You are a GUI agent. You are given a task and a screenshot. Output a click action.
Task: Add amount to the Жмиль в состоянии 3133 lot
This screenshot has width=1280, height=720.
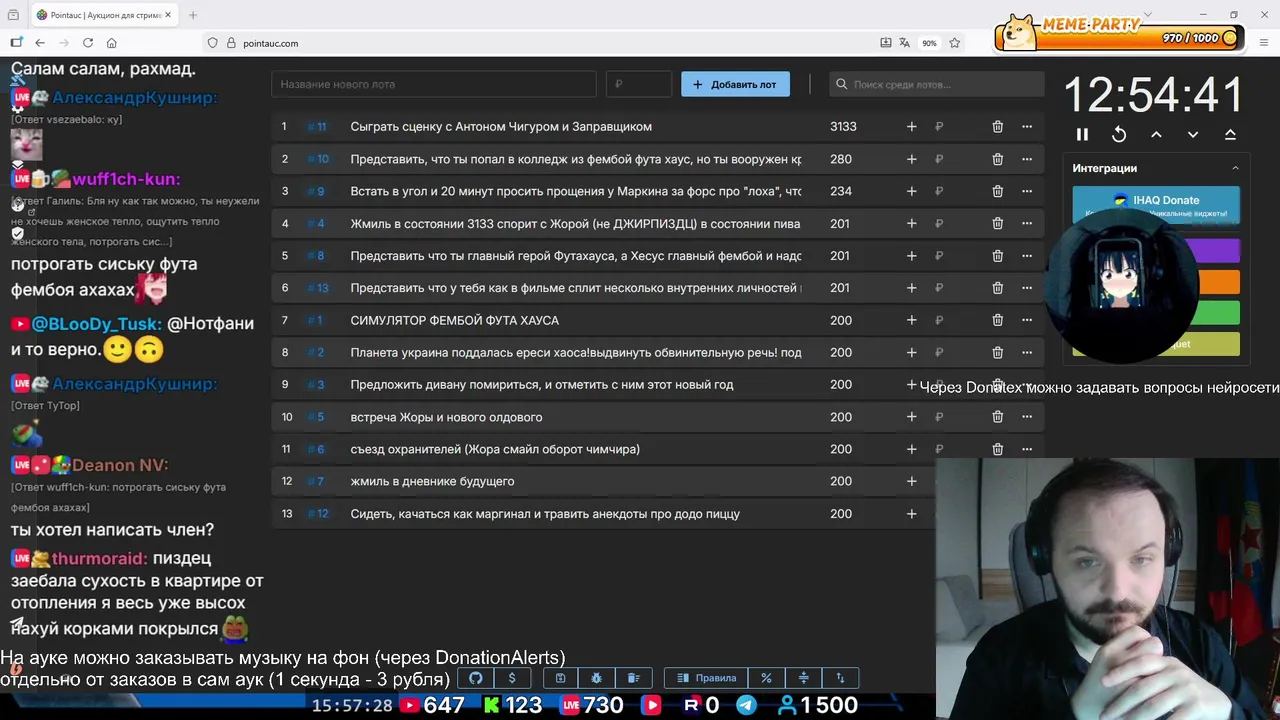[x=911, y=224]
